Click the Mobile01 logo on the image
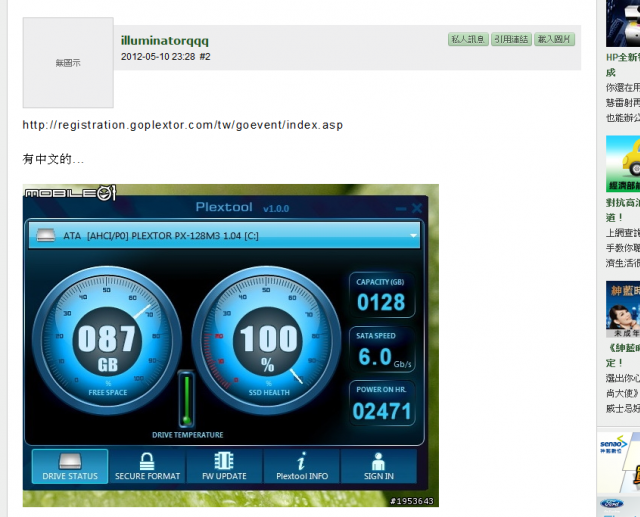This screenshot has width=640, height=517. 70,192
